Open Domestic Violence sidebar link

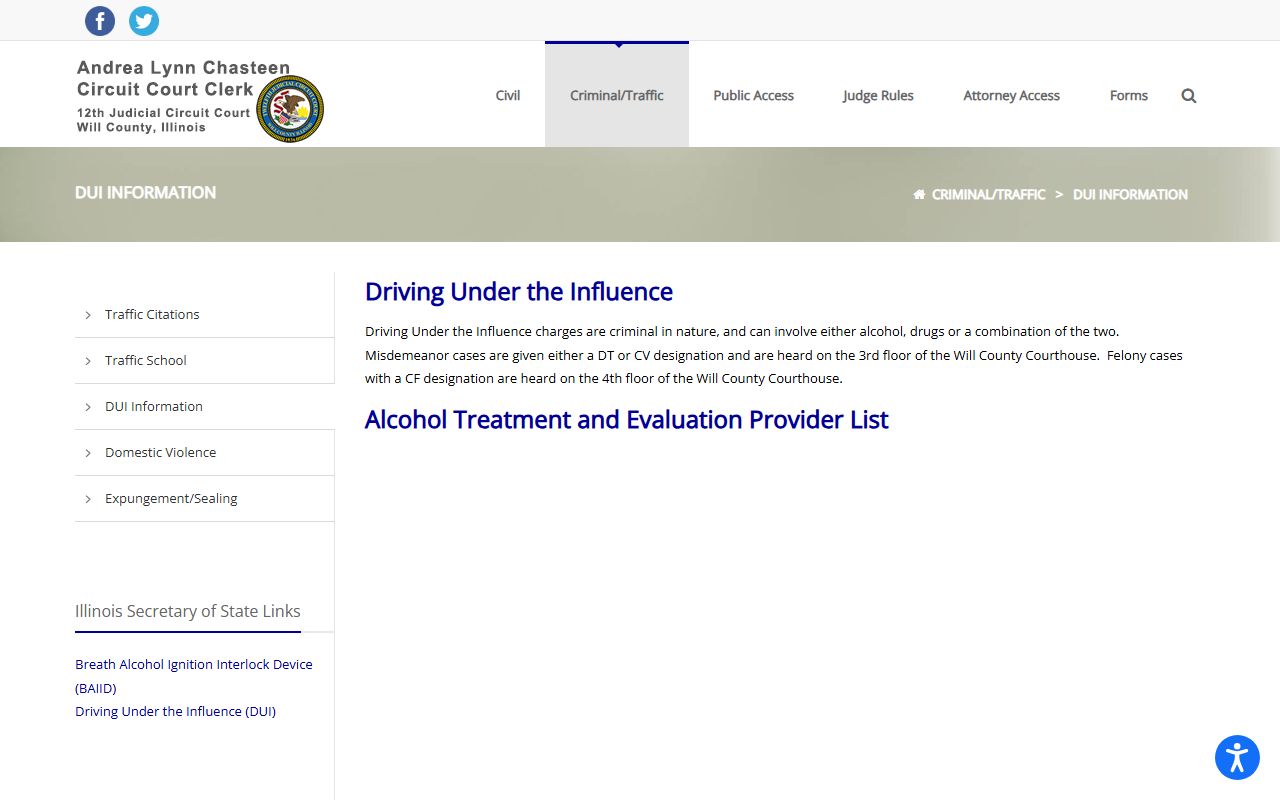[160, 452]
